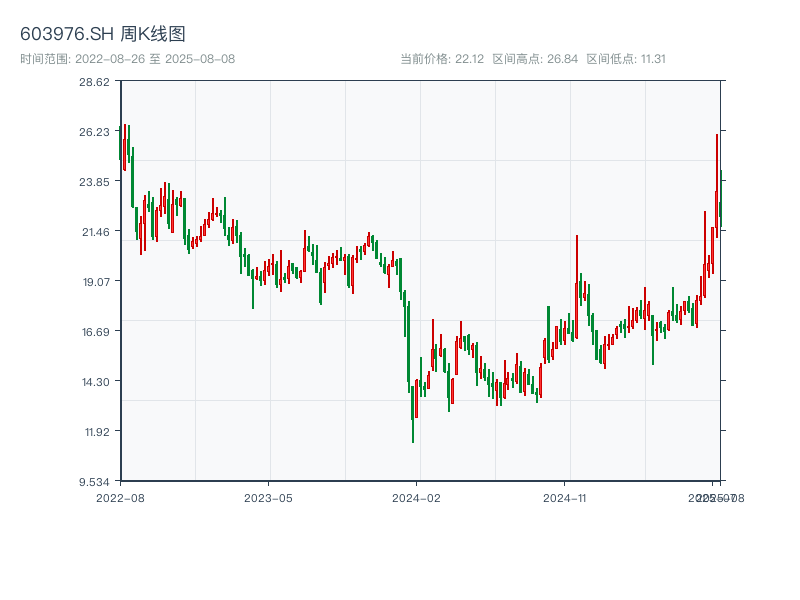Click the 当前价格 22.12 label

tap(442, 59)
